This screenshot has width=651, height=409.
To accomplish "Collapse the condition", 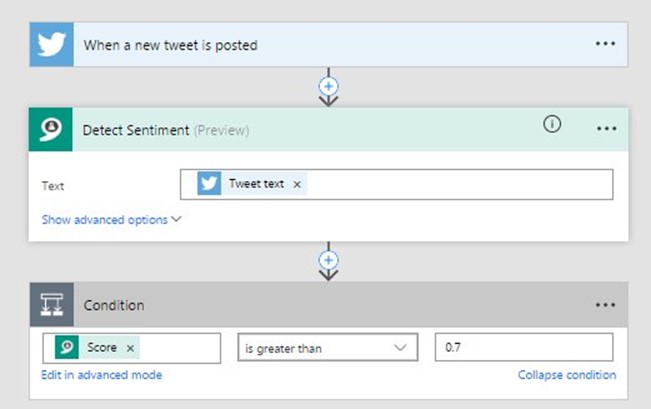I will click(x=566, y=375).
